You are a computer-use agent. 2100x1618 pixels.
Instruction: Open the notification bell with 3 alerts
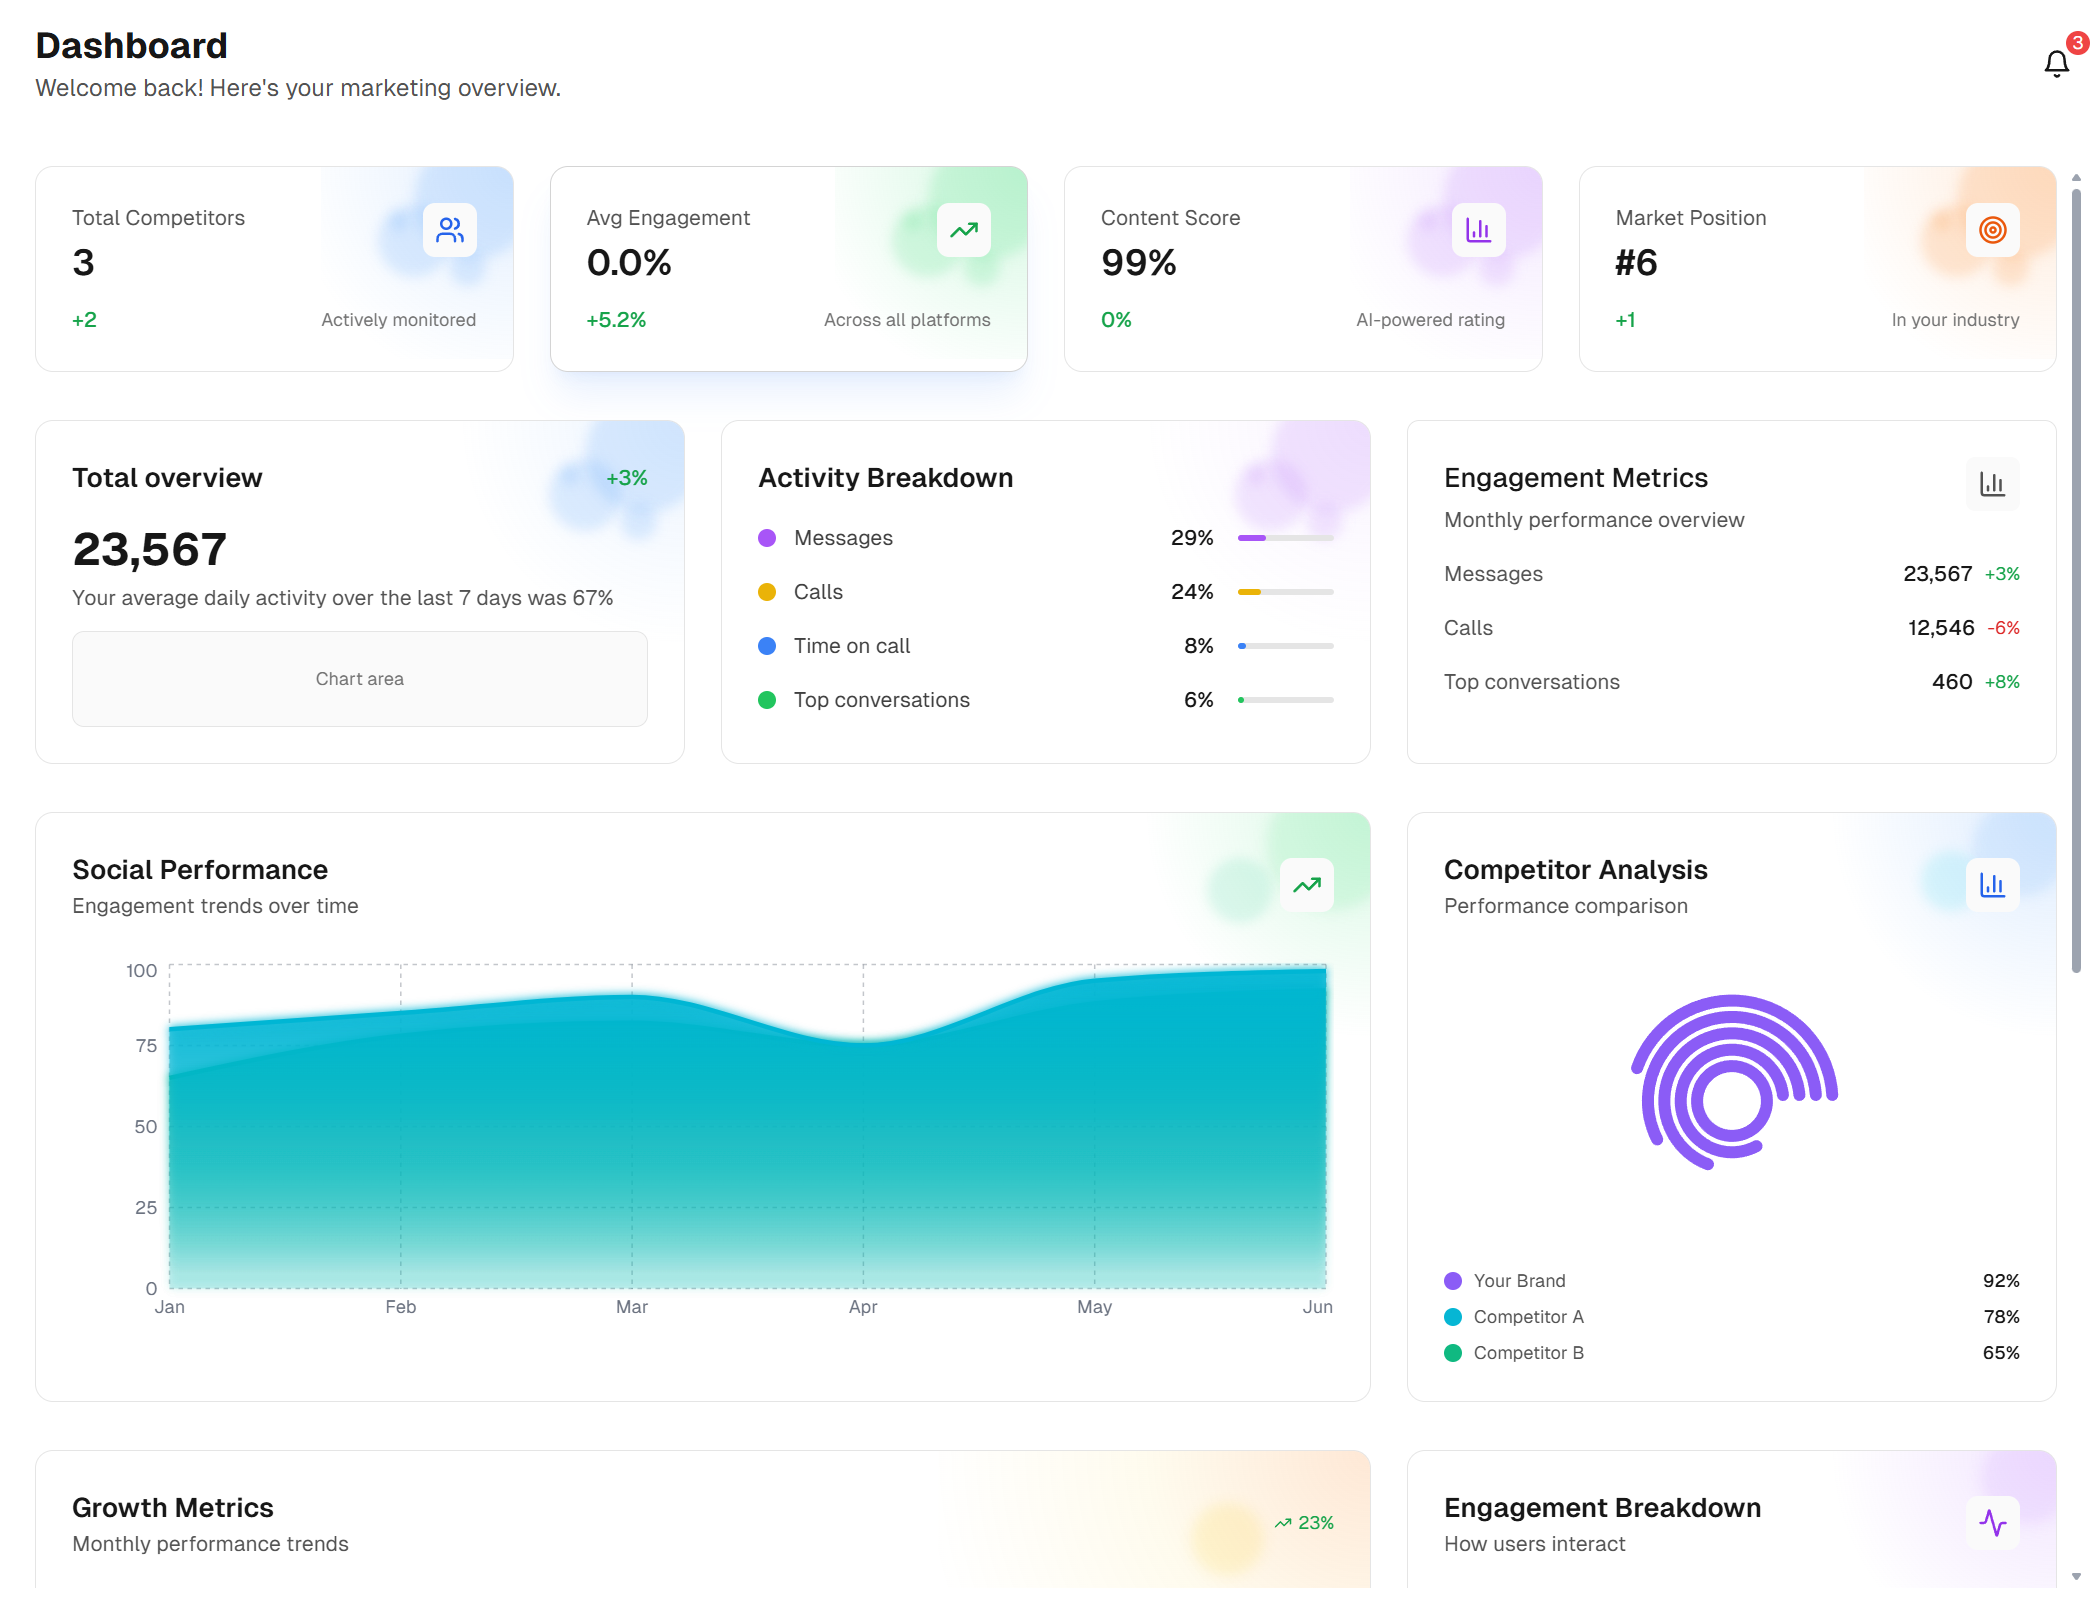point(2057,62)
